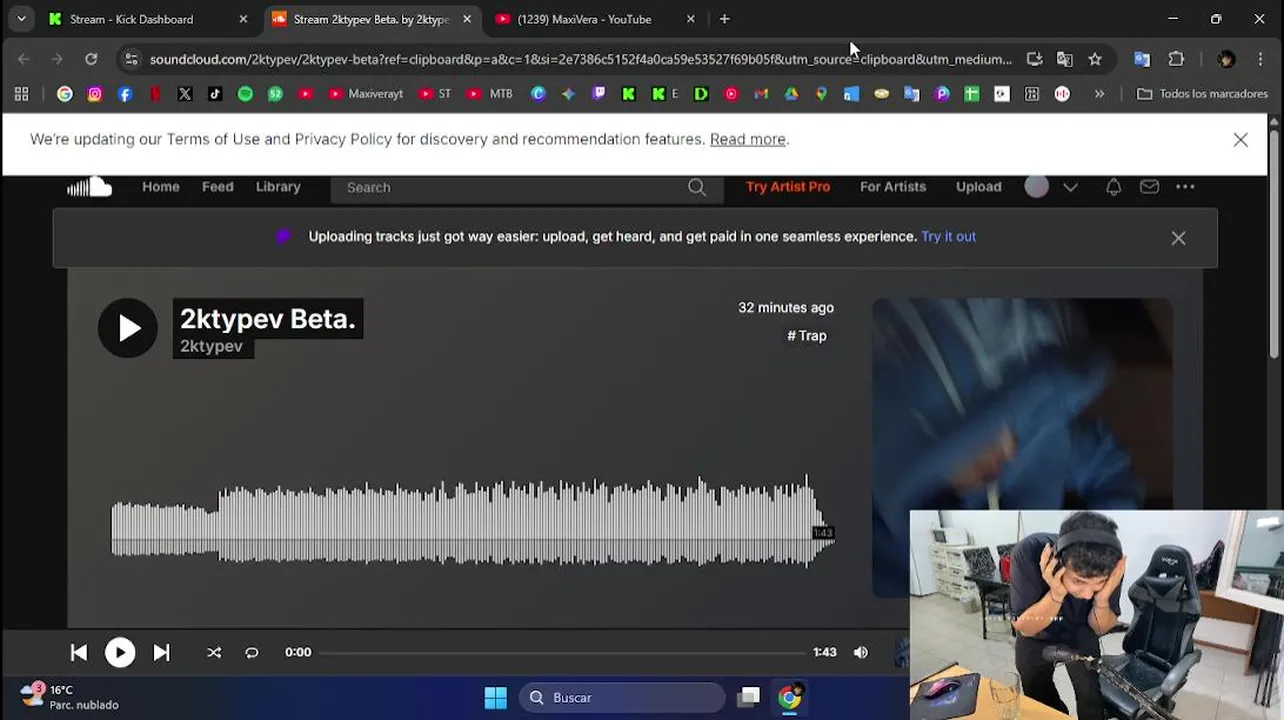Open the For Artists link
The image size is (1284, 720).
(x=893, y=187)
